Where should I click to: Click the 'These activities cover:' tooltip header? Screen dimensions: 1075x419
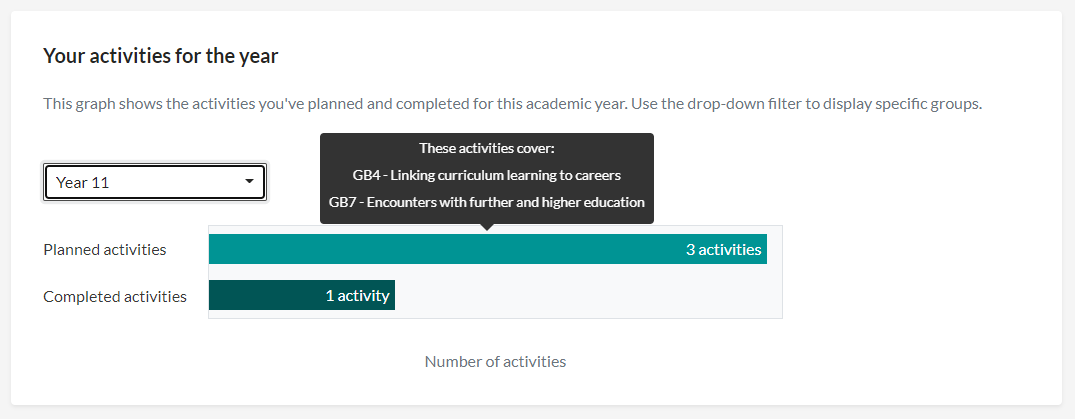[x=487, y=148]
